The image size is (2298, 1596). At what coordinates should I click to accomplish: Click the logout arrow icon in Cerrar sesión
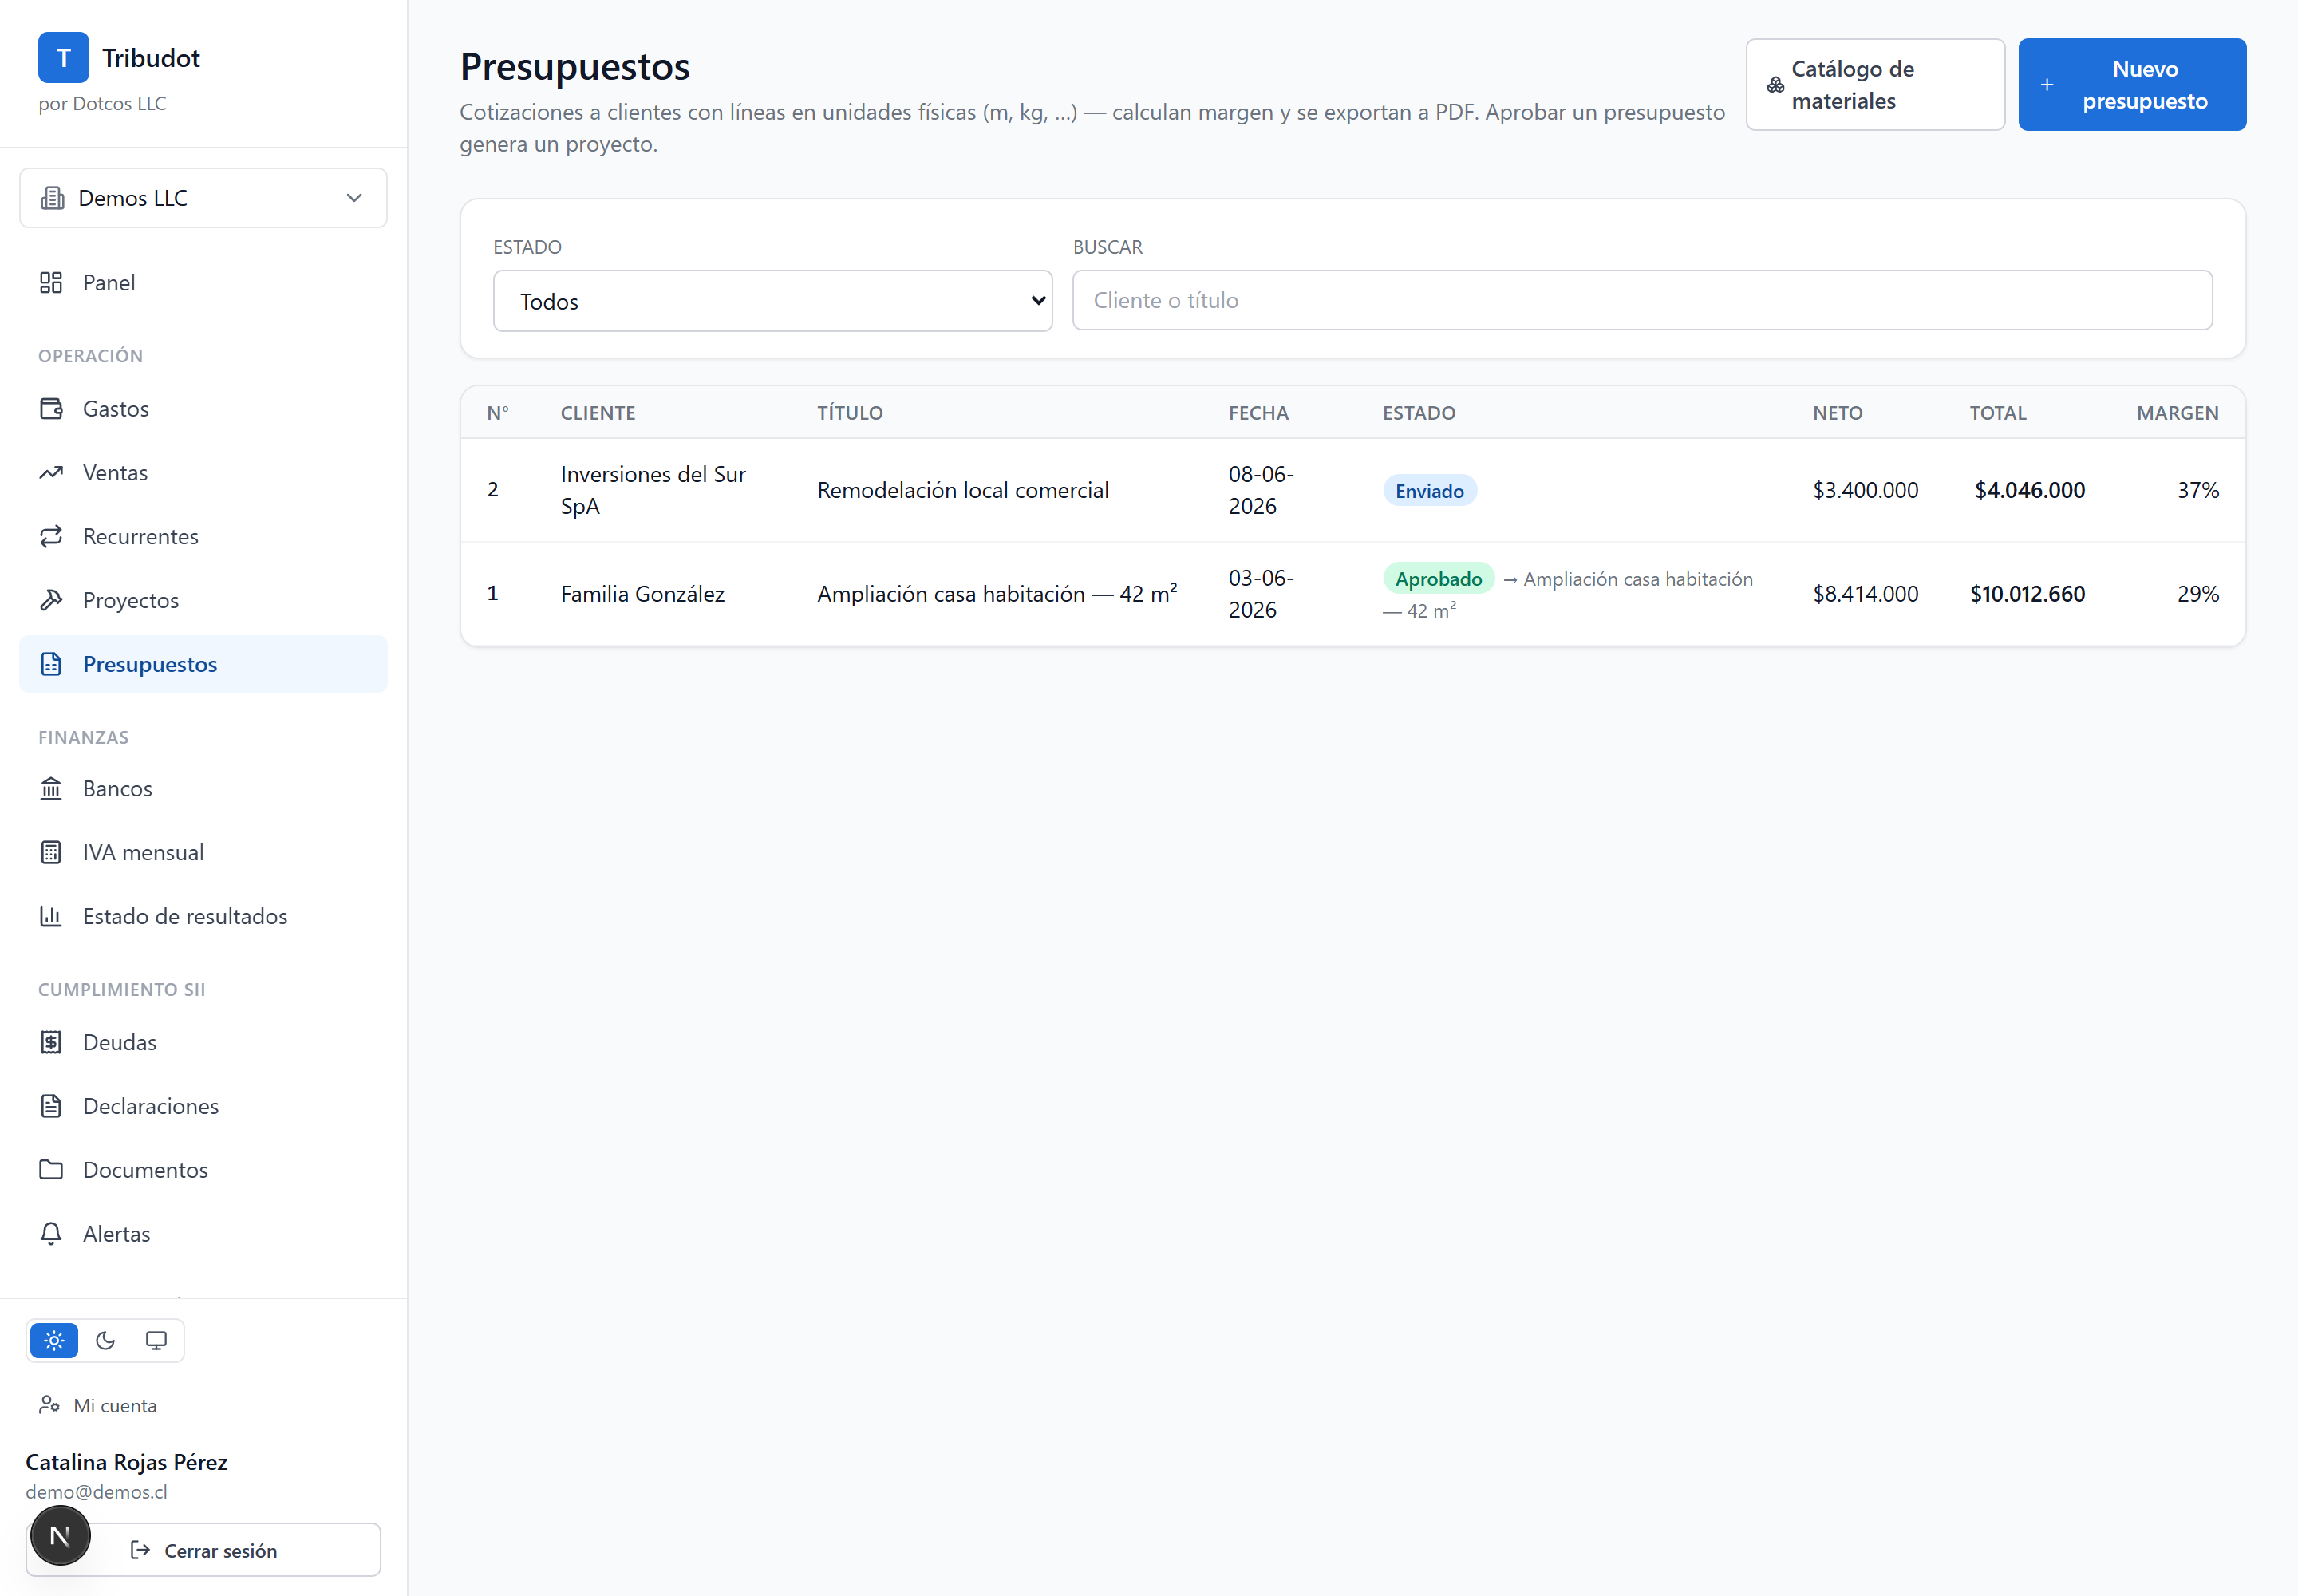click(x=141, y=1550)
